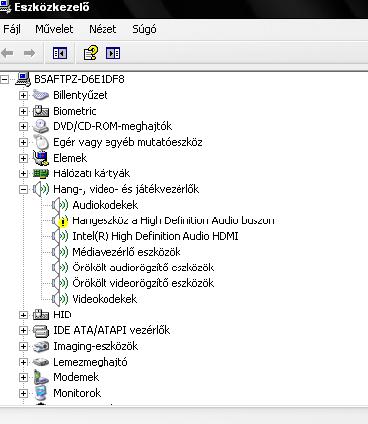Viewport: 368px width, 424px height.
Task: Expand Imaging-eszközök node
Action: pyautogui.click(x=23, y=346)
